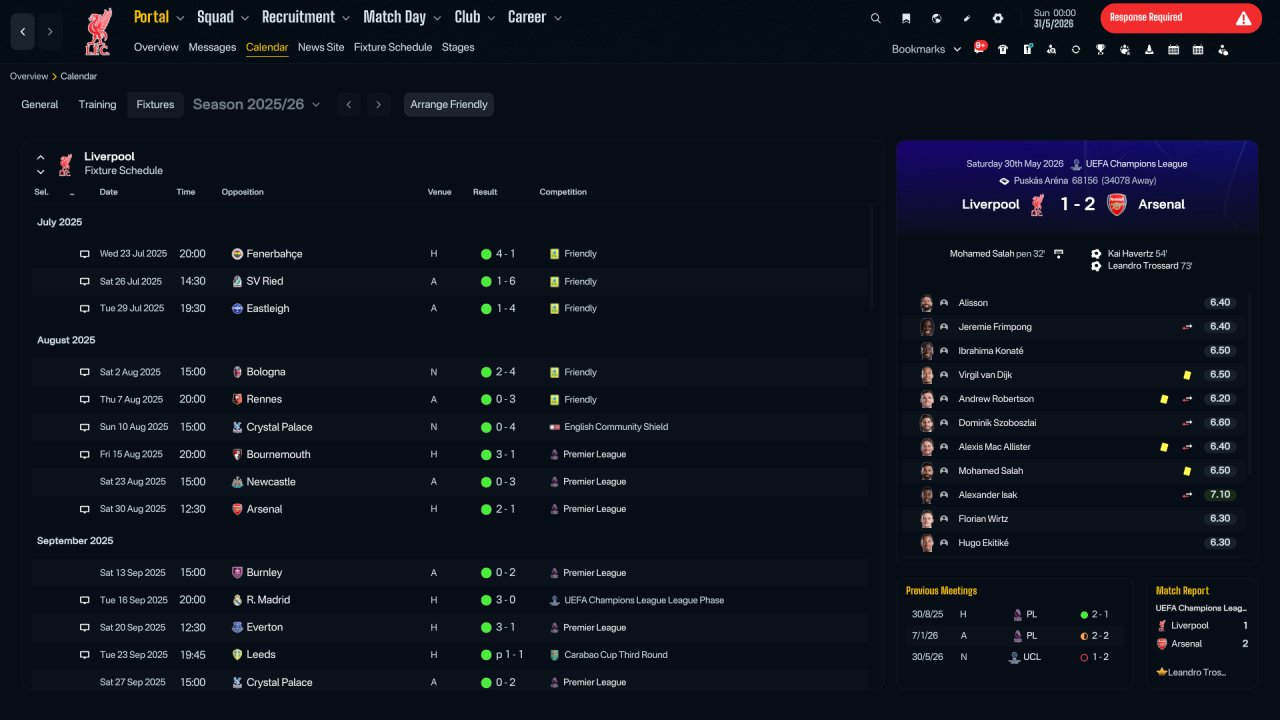Open the News Site subtab
The height and width of the screenshot is (720, 1280).
321,47
